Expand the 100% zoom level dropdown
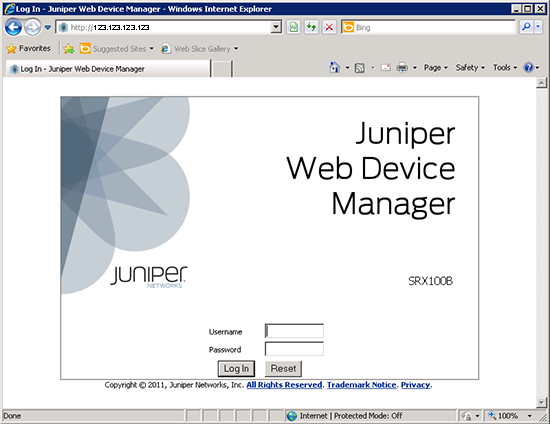The image size is (550, 424). tap(529, 416)
